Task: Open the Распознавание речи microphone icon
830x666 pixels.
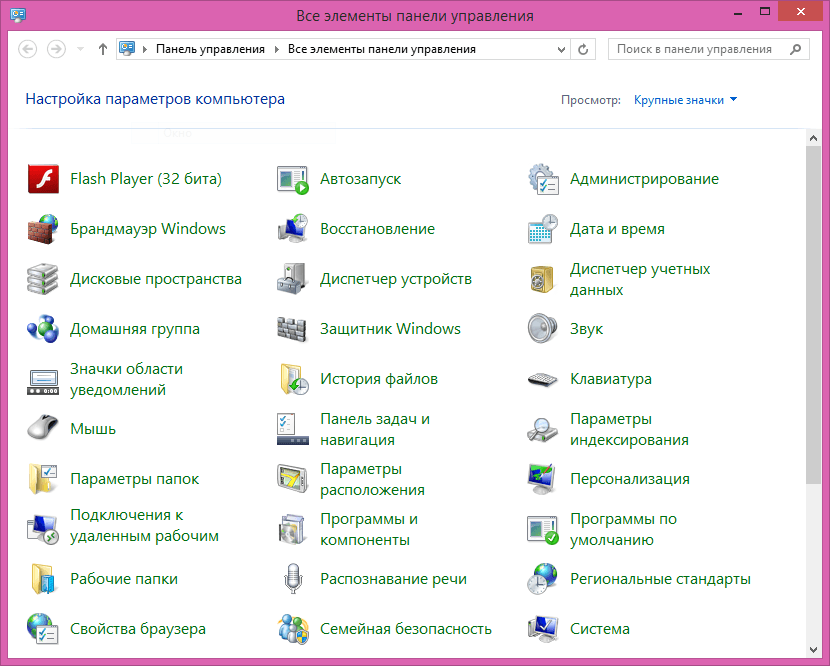Action: pyautogui.click(x=293, y=579)
